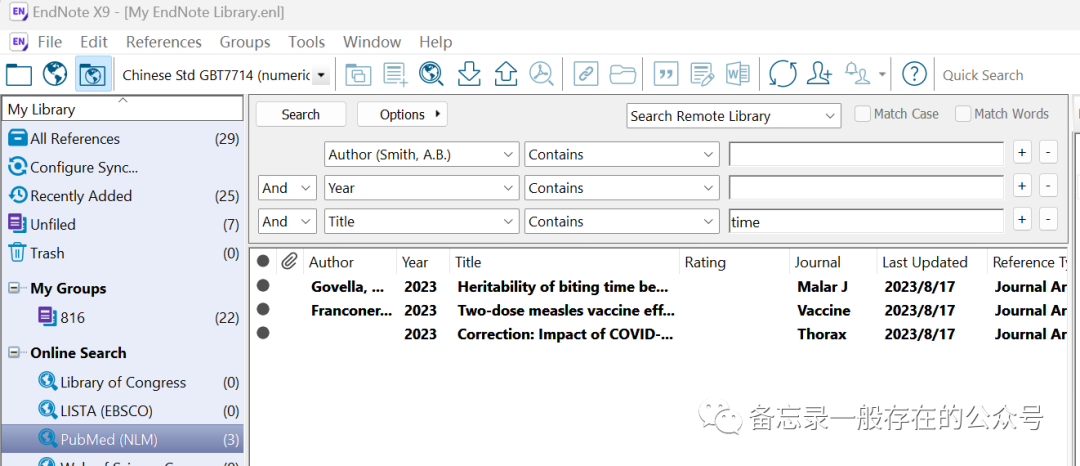Open Author (Smith, A.B.) field dropdown

tap(422, 155)
